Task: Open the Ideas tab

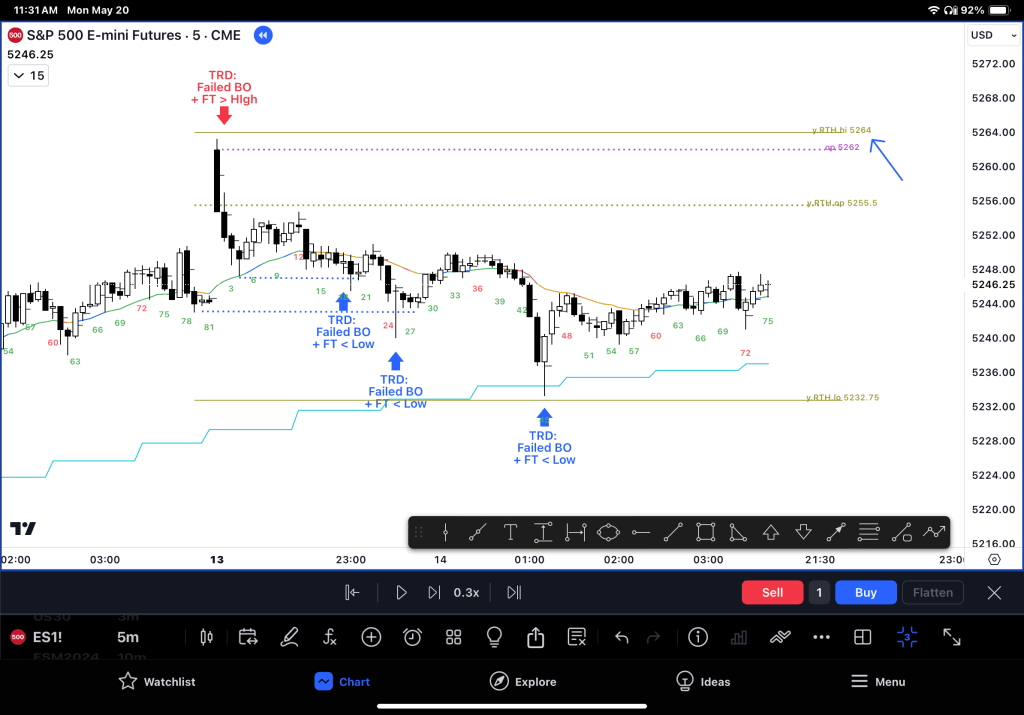Action: (702, 682)
